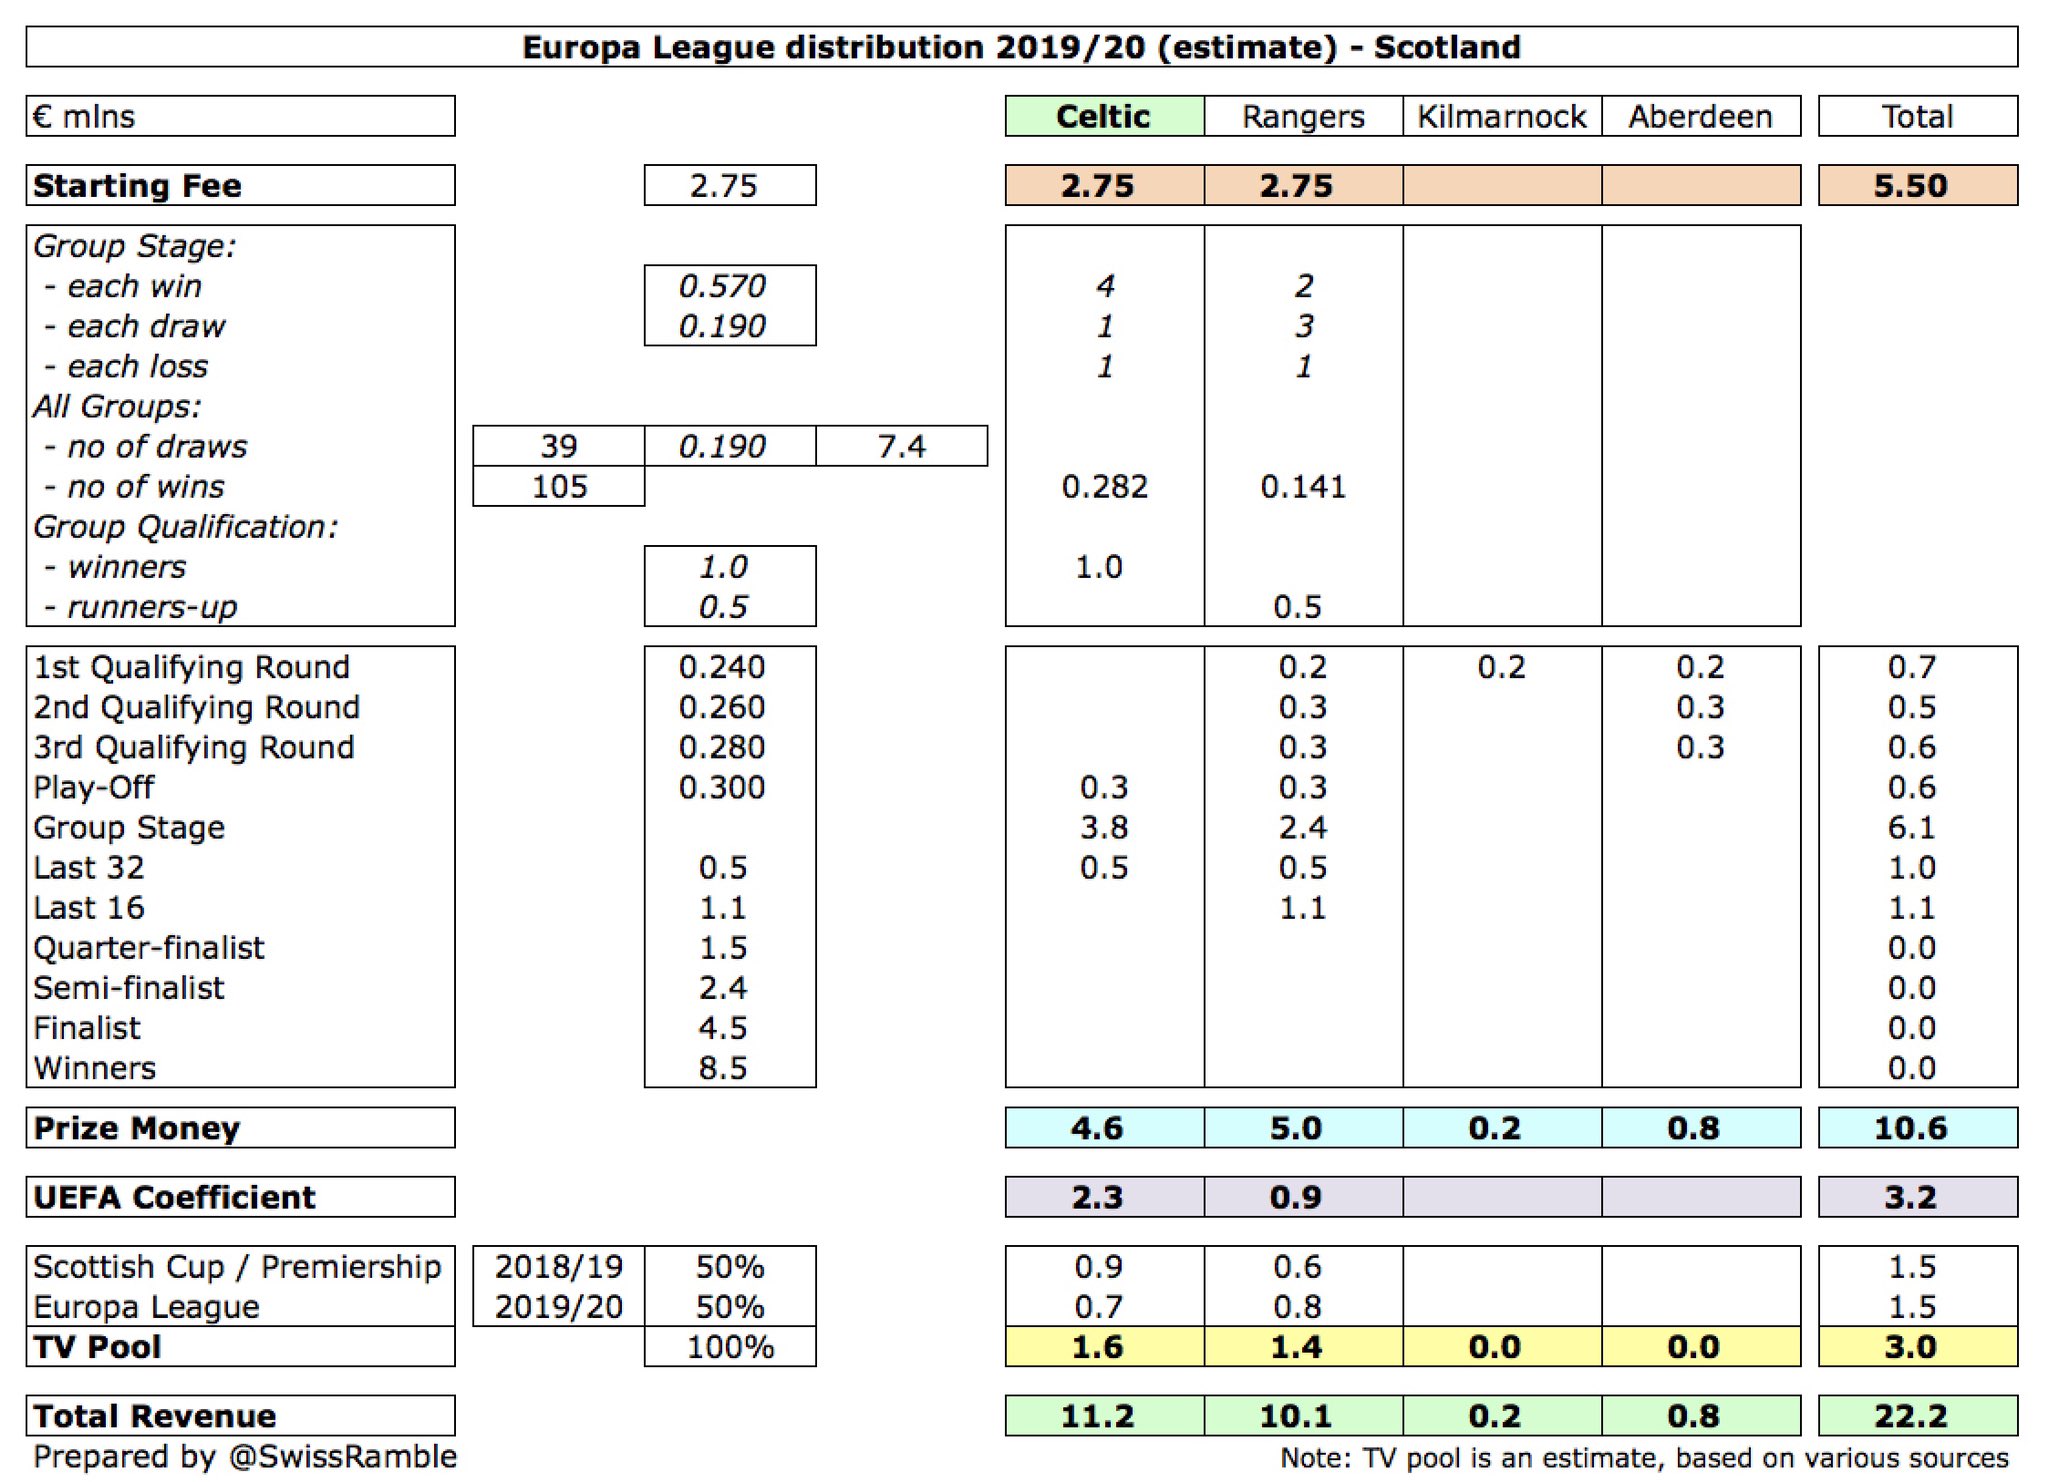Click the '0.300' Play-Off rate
The height and width of the screenshot is (1482, 2048).
click(722, 787)
